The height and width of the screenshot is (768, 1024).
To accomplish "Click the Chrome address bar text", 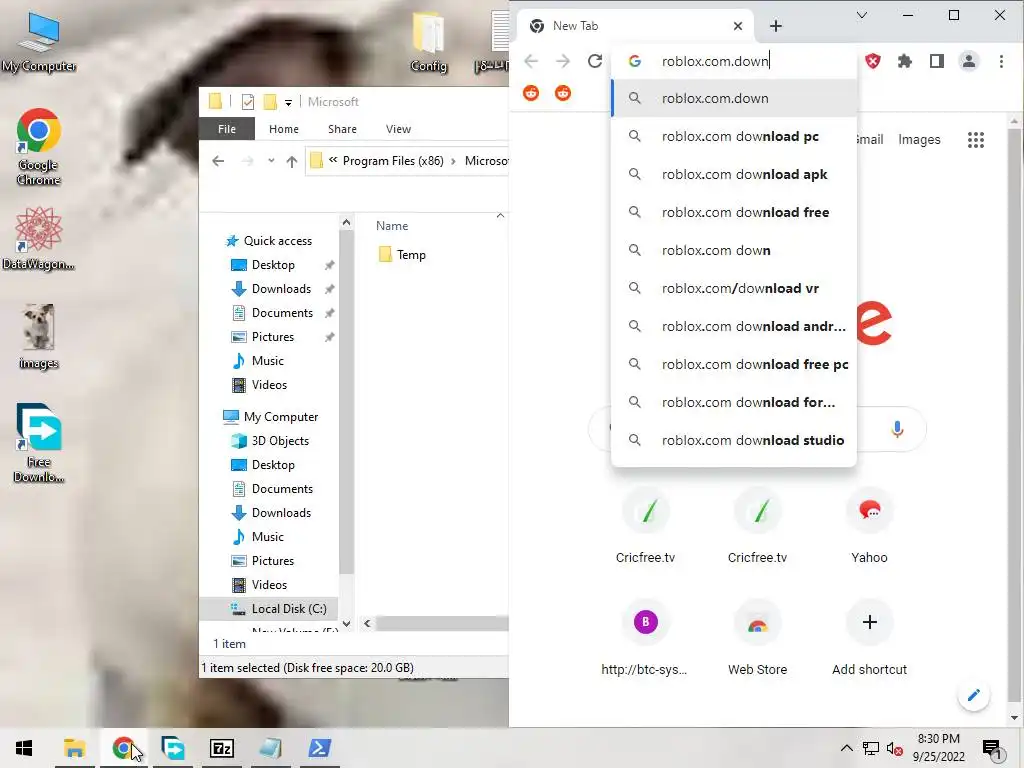I will (715, 61).
